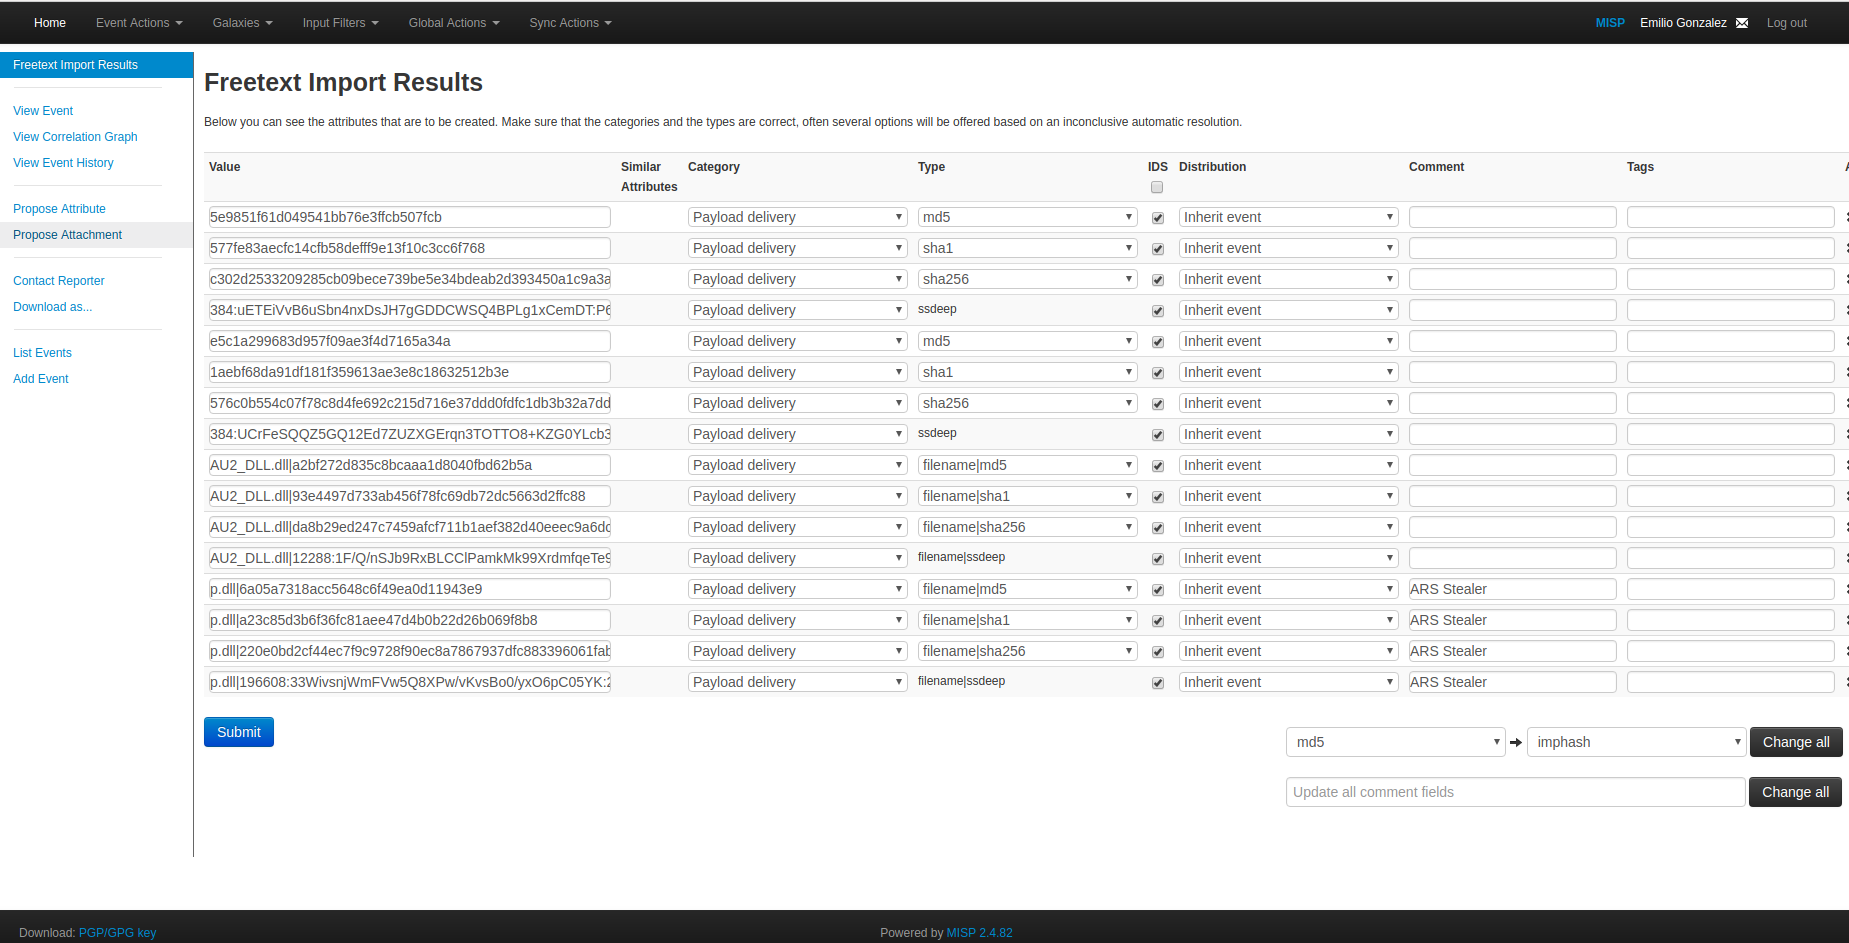Click Contact Reporter in the sidebar

58,281
